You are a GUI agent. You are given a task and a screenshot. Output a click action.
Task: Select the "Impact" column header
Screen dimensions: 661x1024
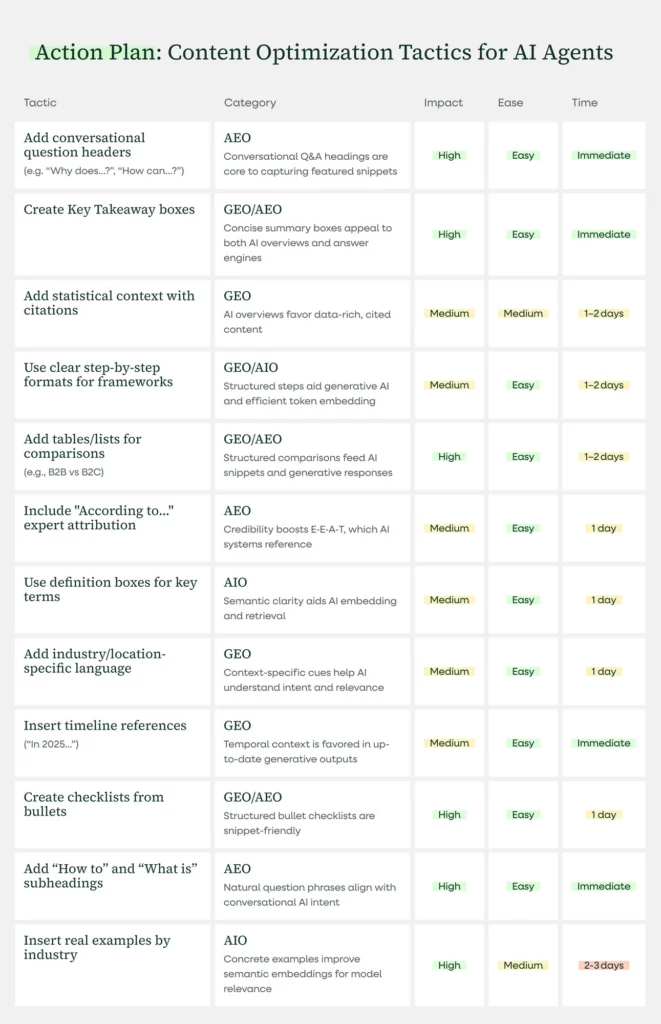pos(443,103)
